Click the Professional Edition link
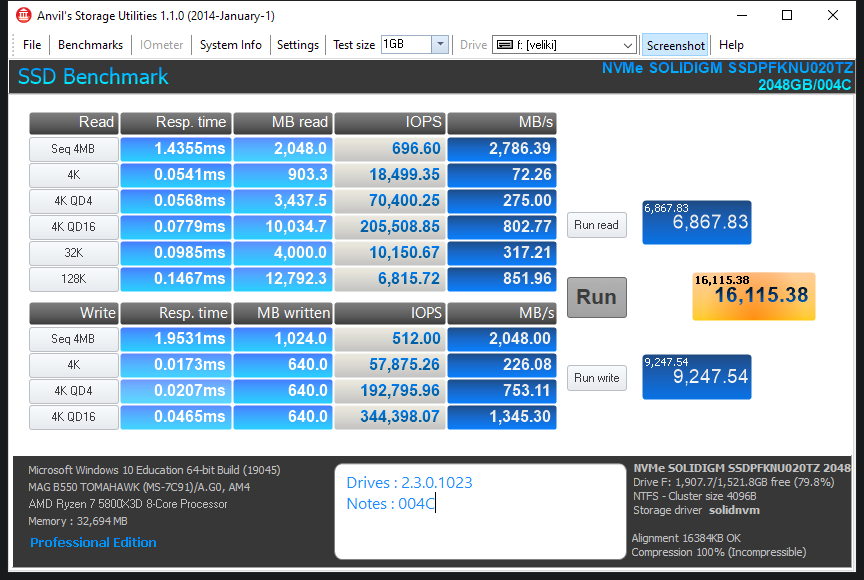 pos(93,542)
